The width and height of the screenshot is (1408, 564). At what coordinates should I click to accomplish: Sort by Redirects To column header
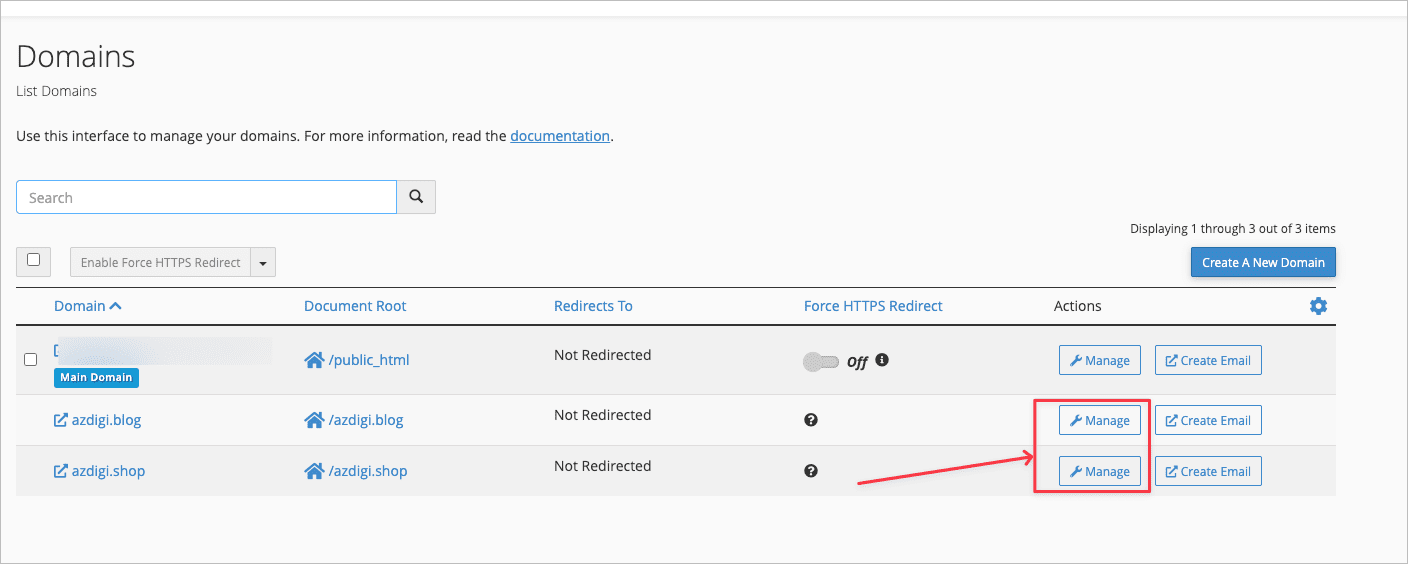[593, 306]
